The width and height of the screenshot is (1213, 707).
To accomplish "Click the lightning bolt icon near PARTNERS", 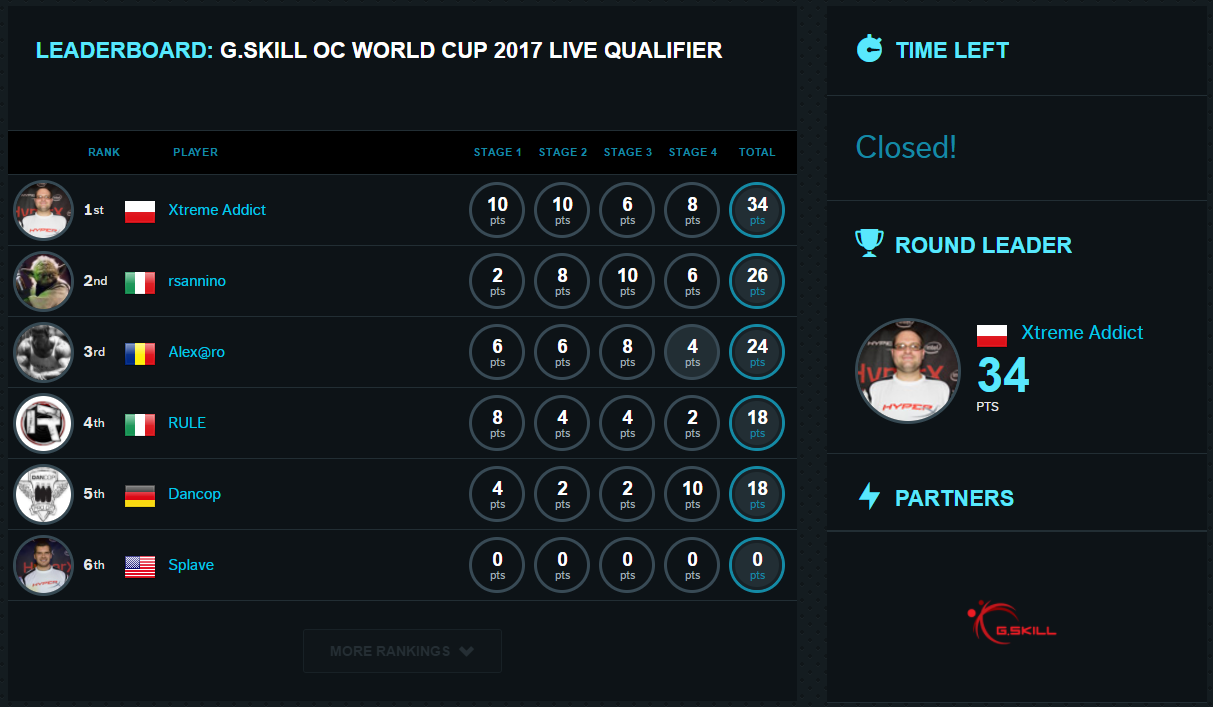I will [869, 497].
